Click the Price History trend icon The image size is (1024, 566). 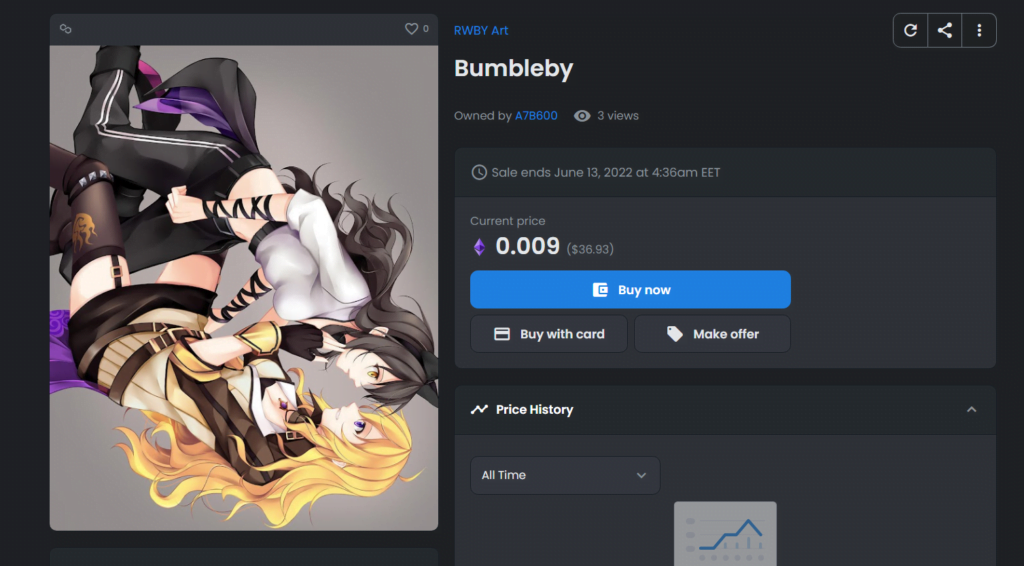pyautogui.click(x=479, y=409)
